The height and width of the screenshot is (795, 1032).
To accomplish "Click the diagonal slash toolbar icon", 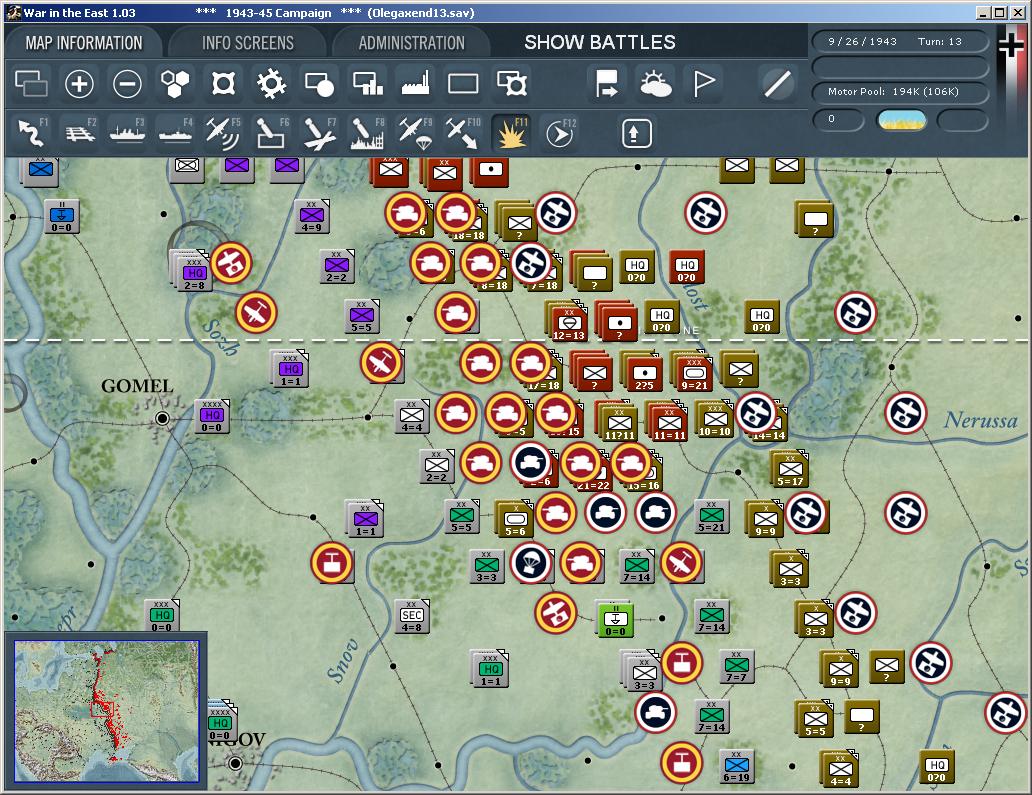I will click(x=777, y=84).
